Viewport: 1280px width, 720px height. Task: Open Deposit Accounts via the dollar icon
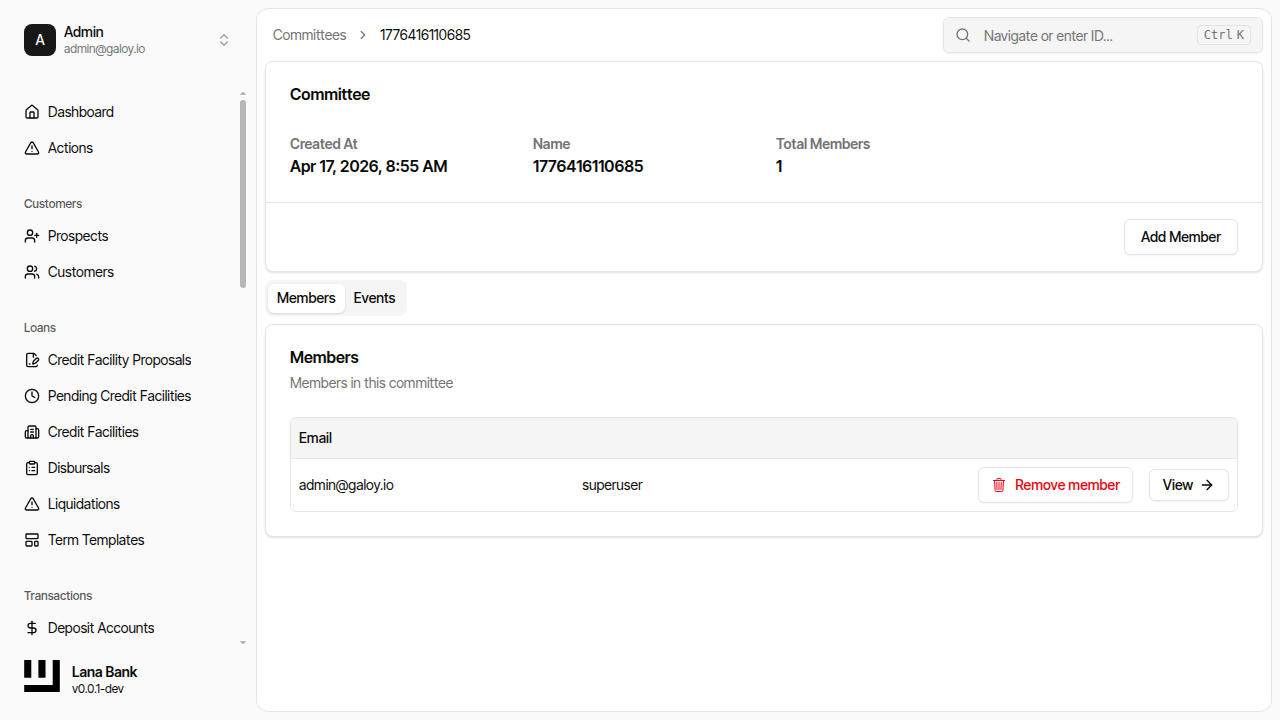tap(31, 627)
